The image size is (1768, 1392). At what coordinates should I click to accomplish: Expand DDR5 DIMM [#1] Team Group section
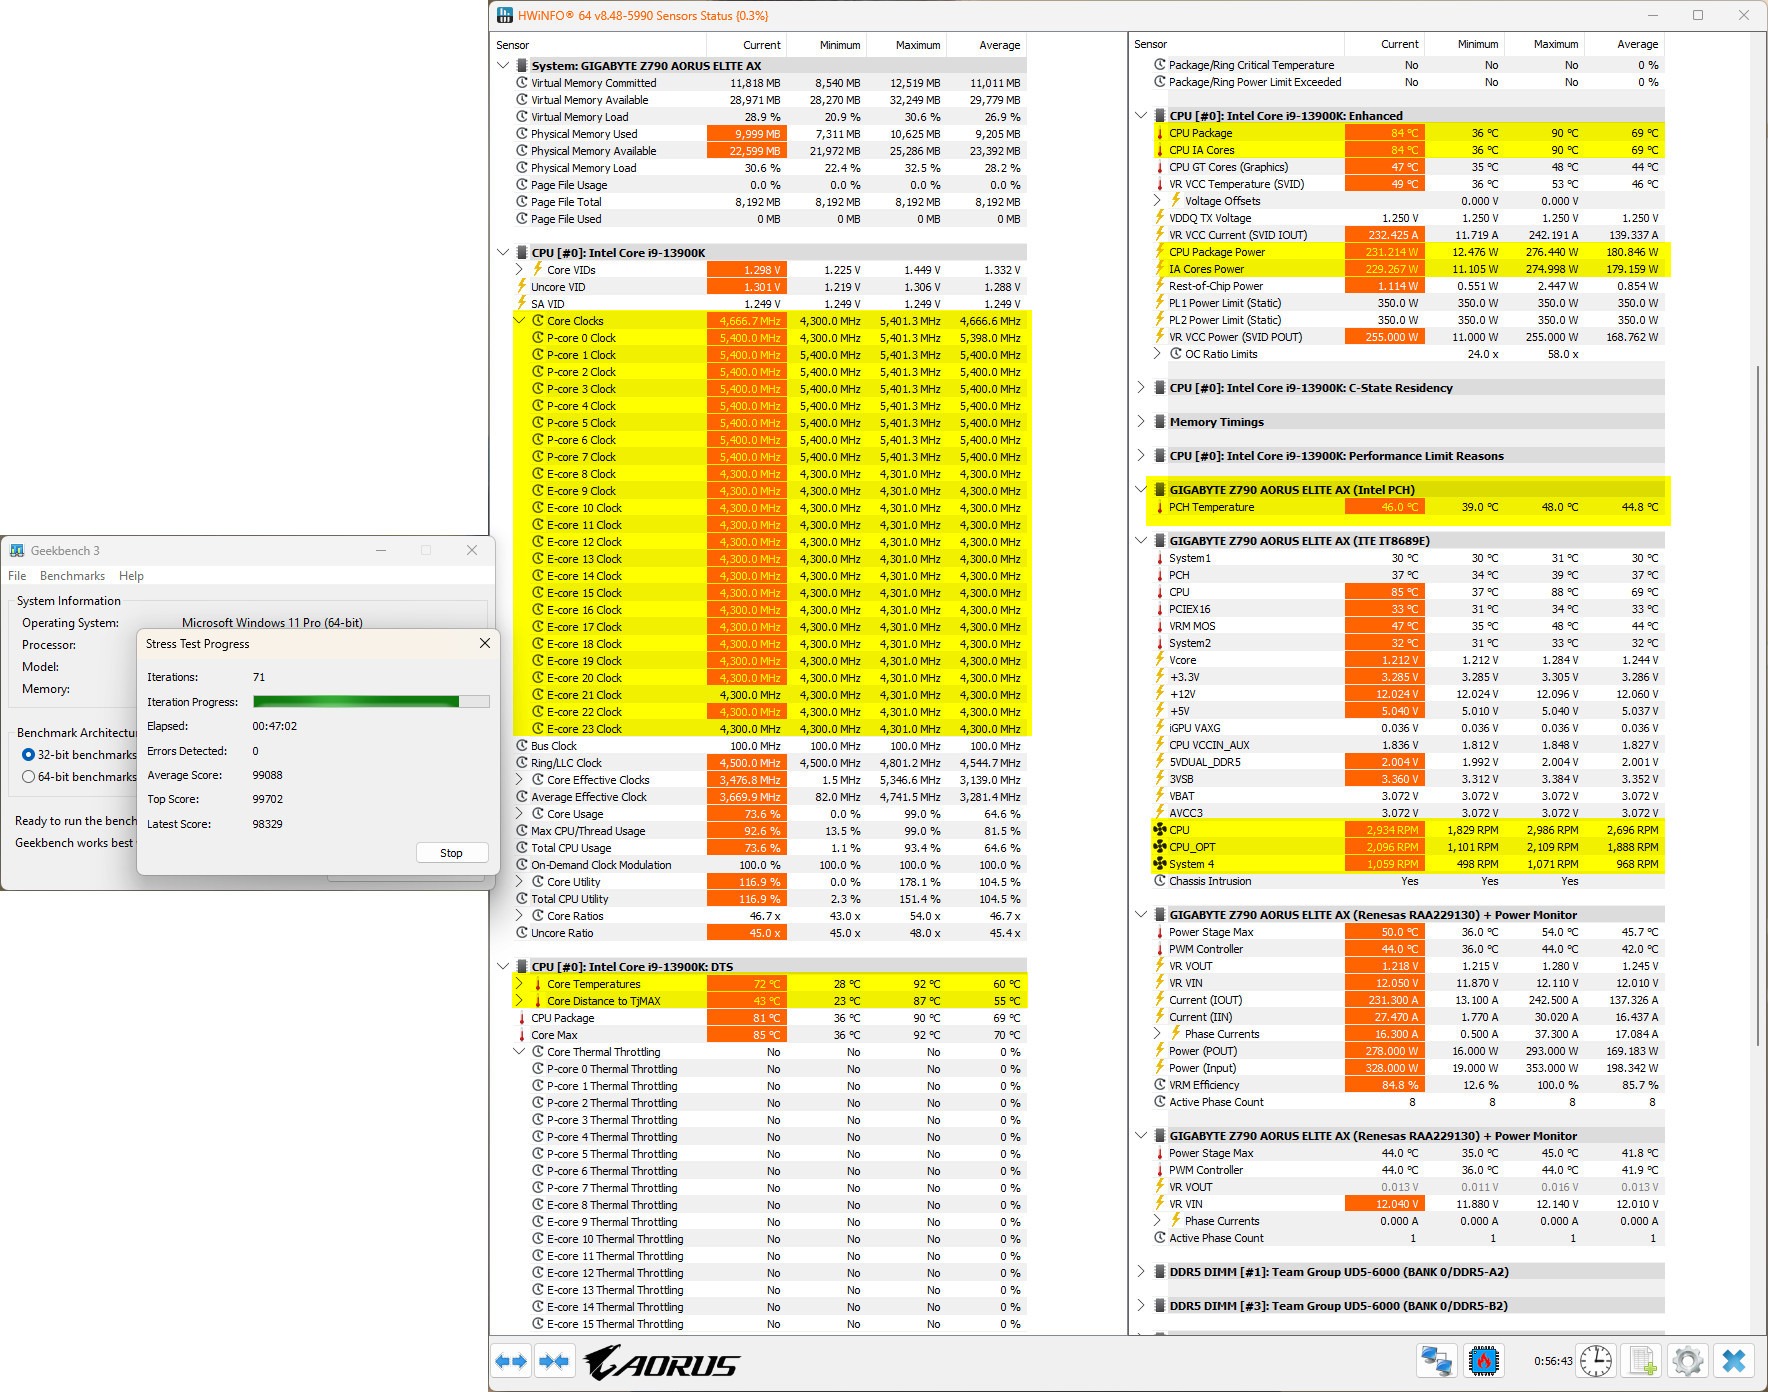click(1141, 1272)
